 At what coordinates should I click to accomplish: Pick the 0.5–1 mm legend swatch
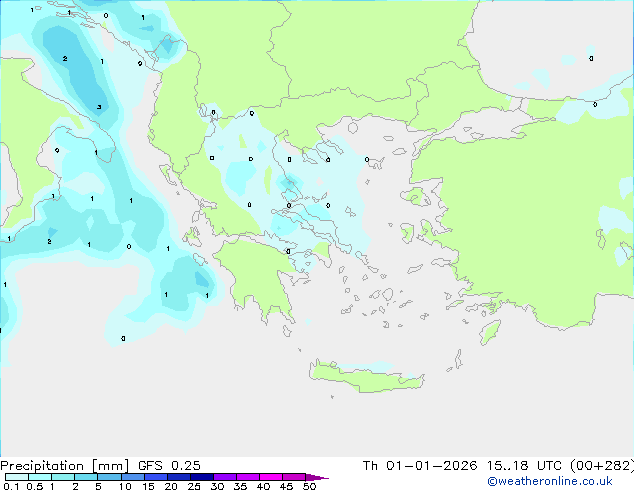(x=40, y=477)
